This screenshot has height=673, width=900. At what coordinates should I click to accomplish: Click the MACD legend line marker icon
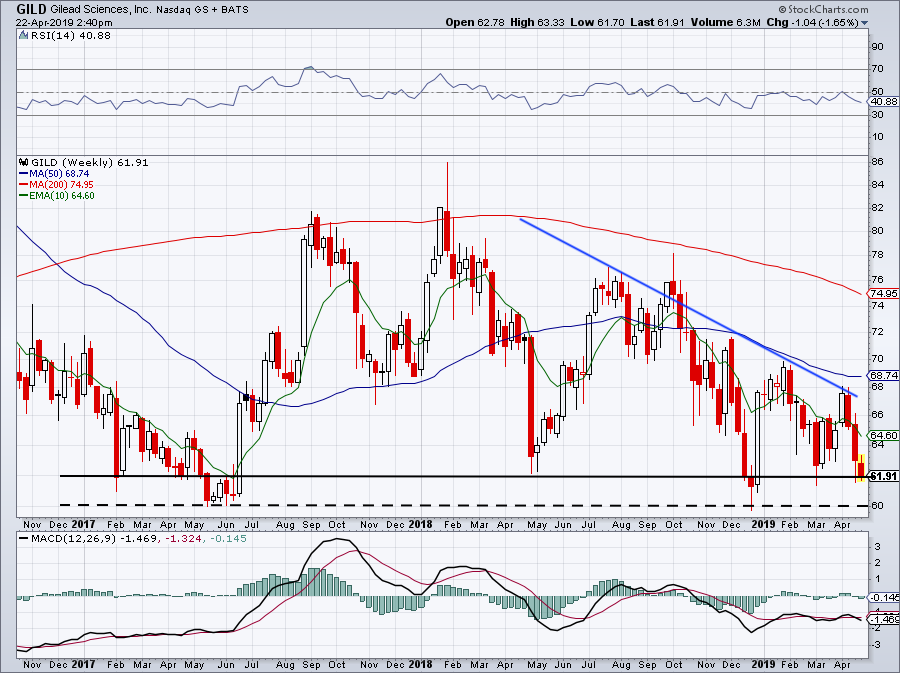(x=24, y=539)
